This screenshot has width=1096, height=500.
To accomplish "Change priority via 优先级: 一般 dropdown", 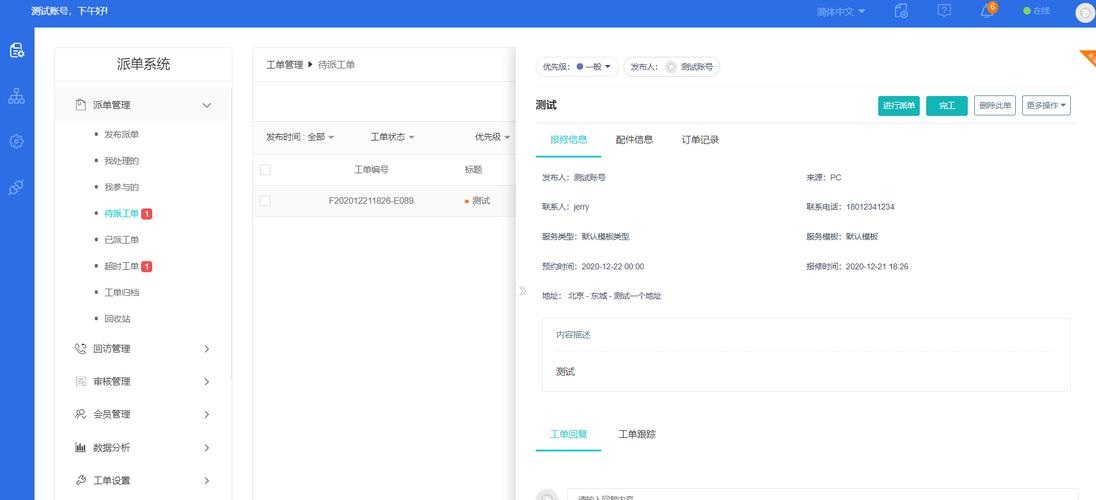I will (577, 66).
